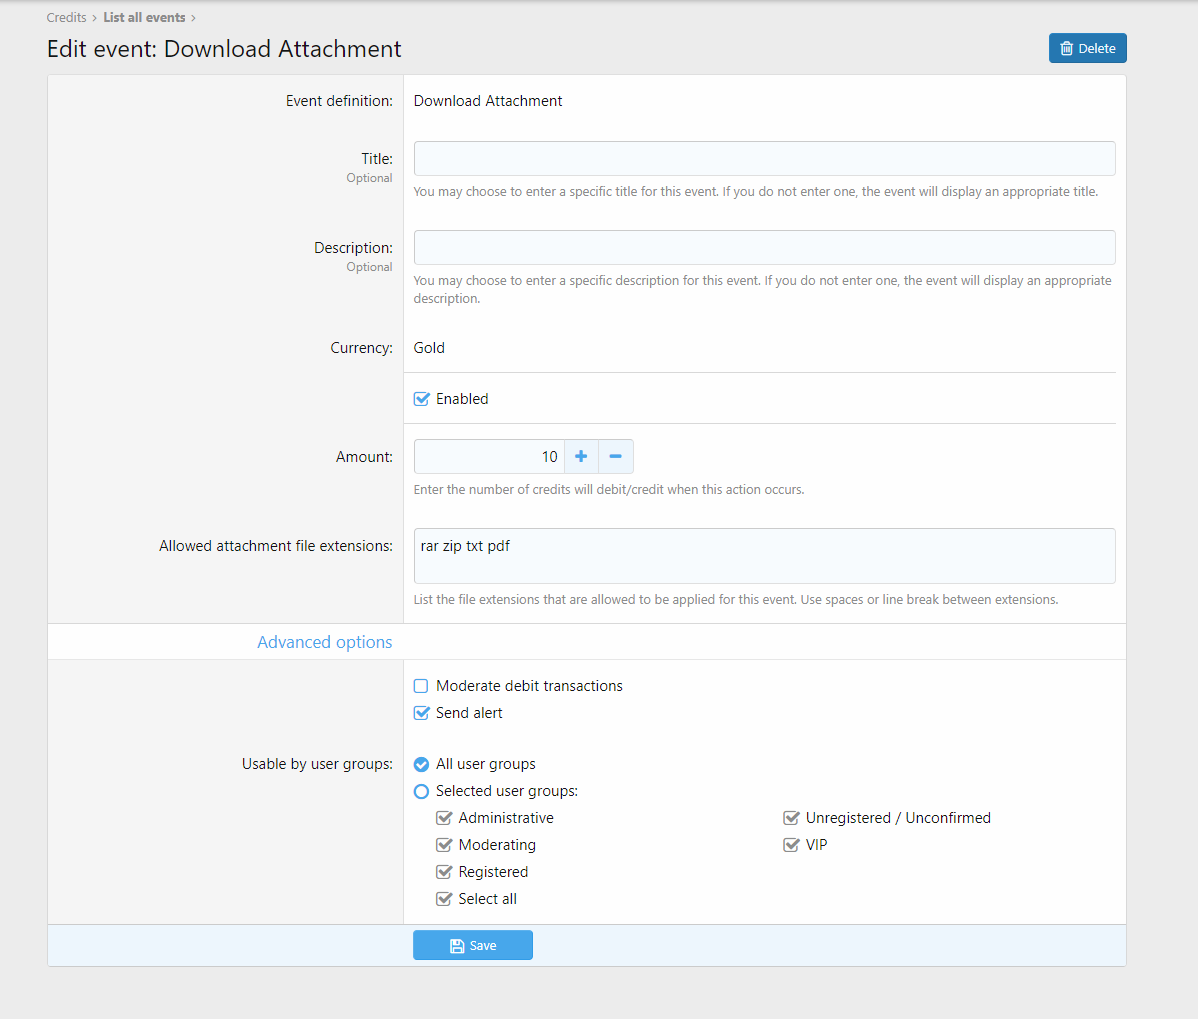Screen dimensions: 1198x1019
Task: Toggle the VIP group checkbox
Action: click(x=792, y=845)
